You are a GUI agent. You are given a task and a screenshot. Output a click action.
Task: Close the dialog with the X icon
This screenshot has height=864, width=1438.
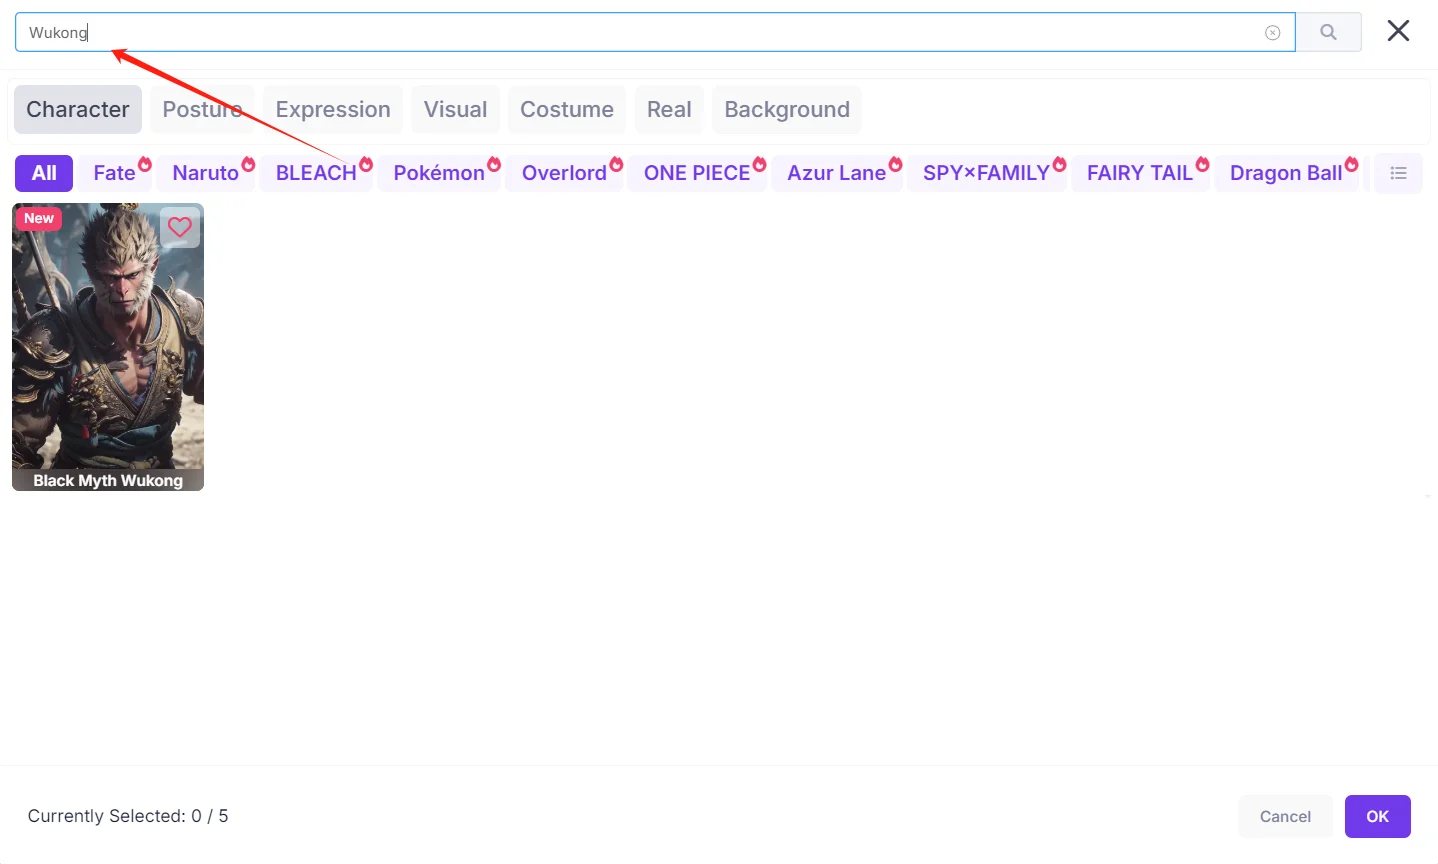(x=1398, y=31)
